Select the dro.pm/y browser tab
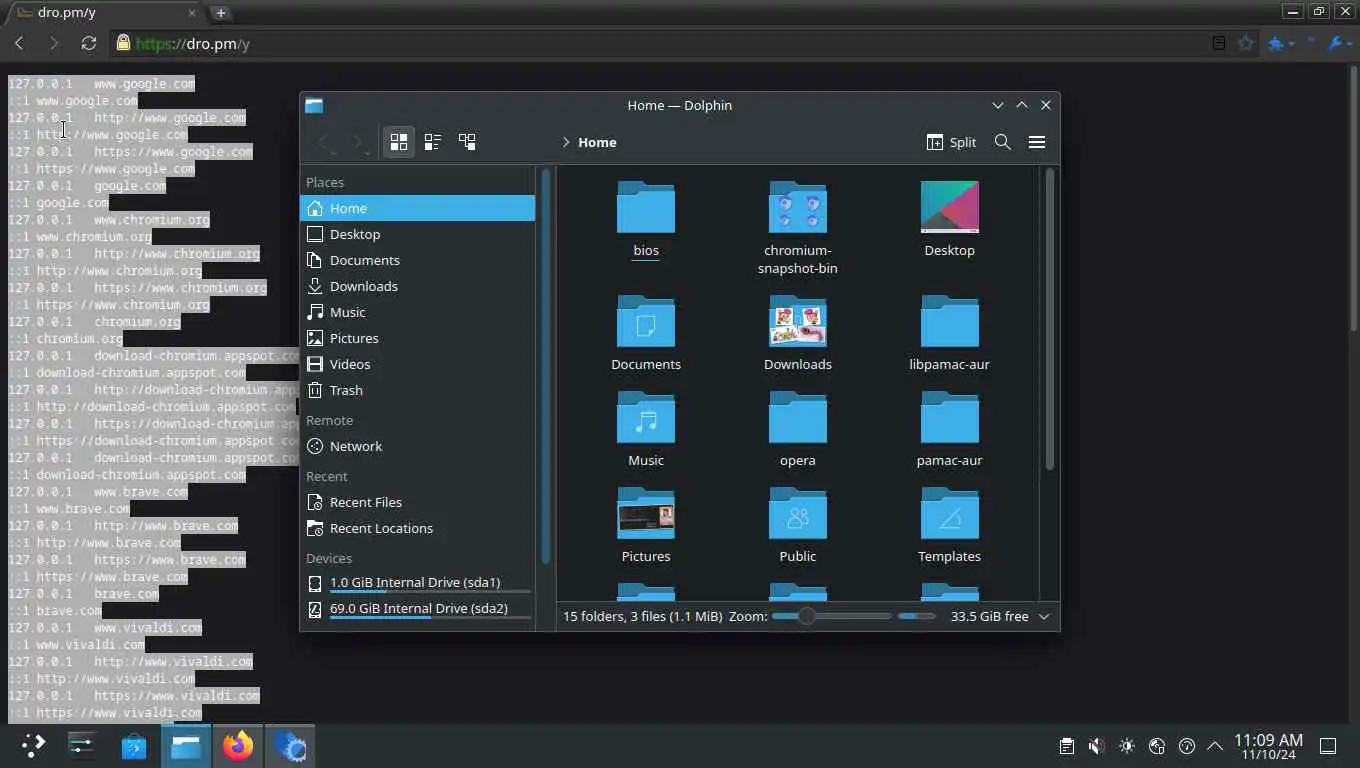1360x768 pixels. pyautogui.click(x=104, y=12)
